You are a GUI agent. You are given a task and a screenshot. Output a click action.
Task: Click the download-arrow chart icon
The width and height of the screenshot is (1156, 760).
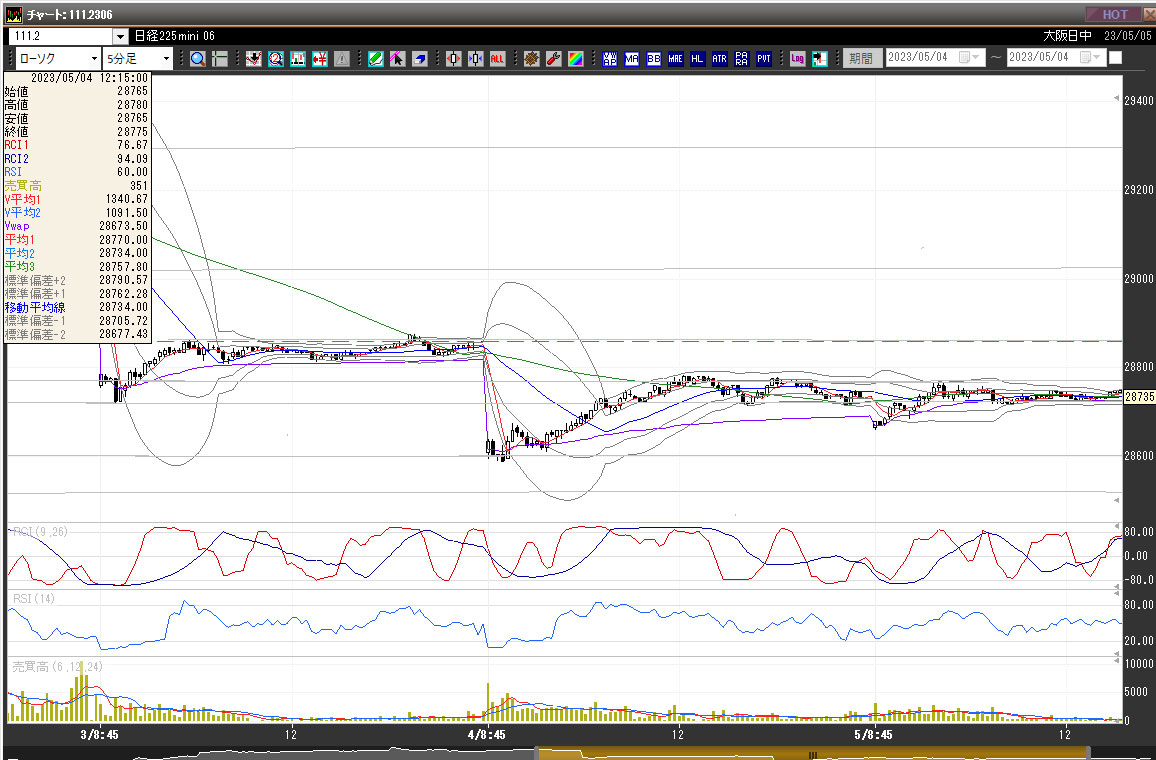pyautogui.click(x=254, y=58)
